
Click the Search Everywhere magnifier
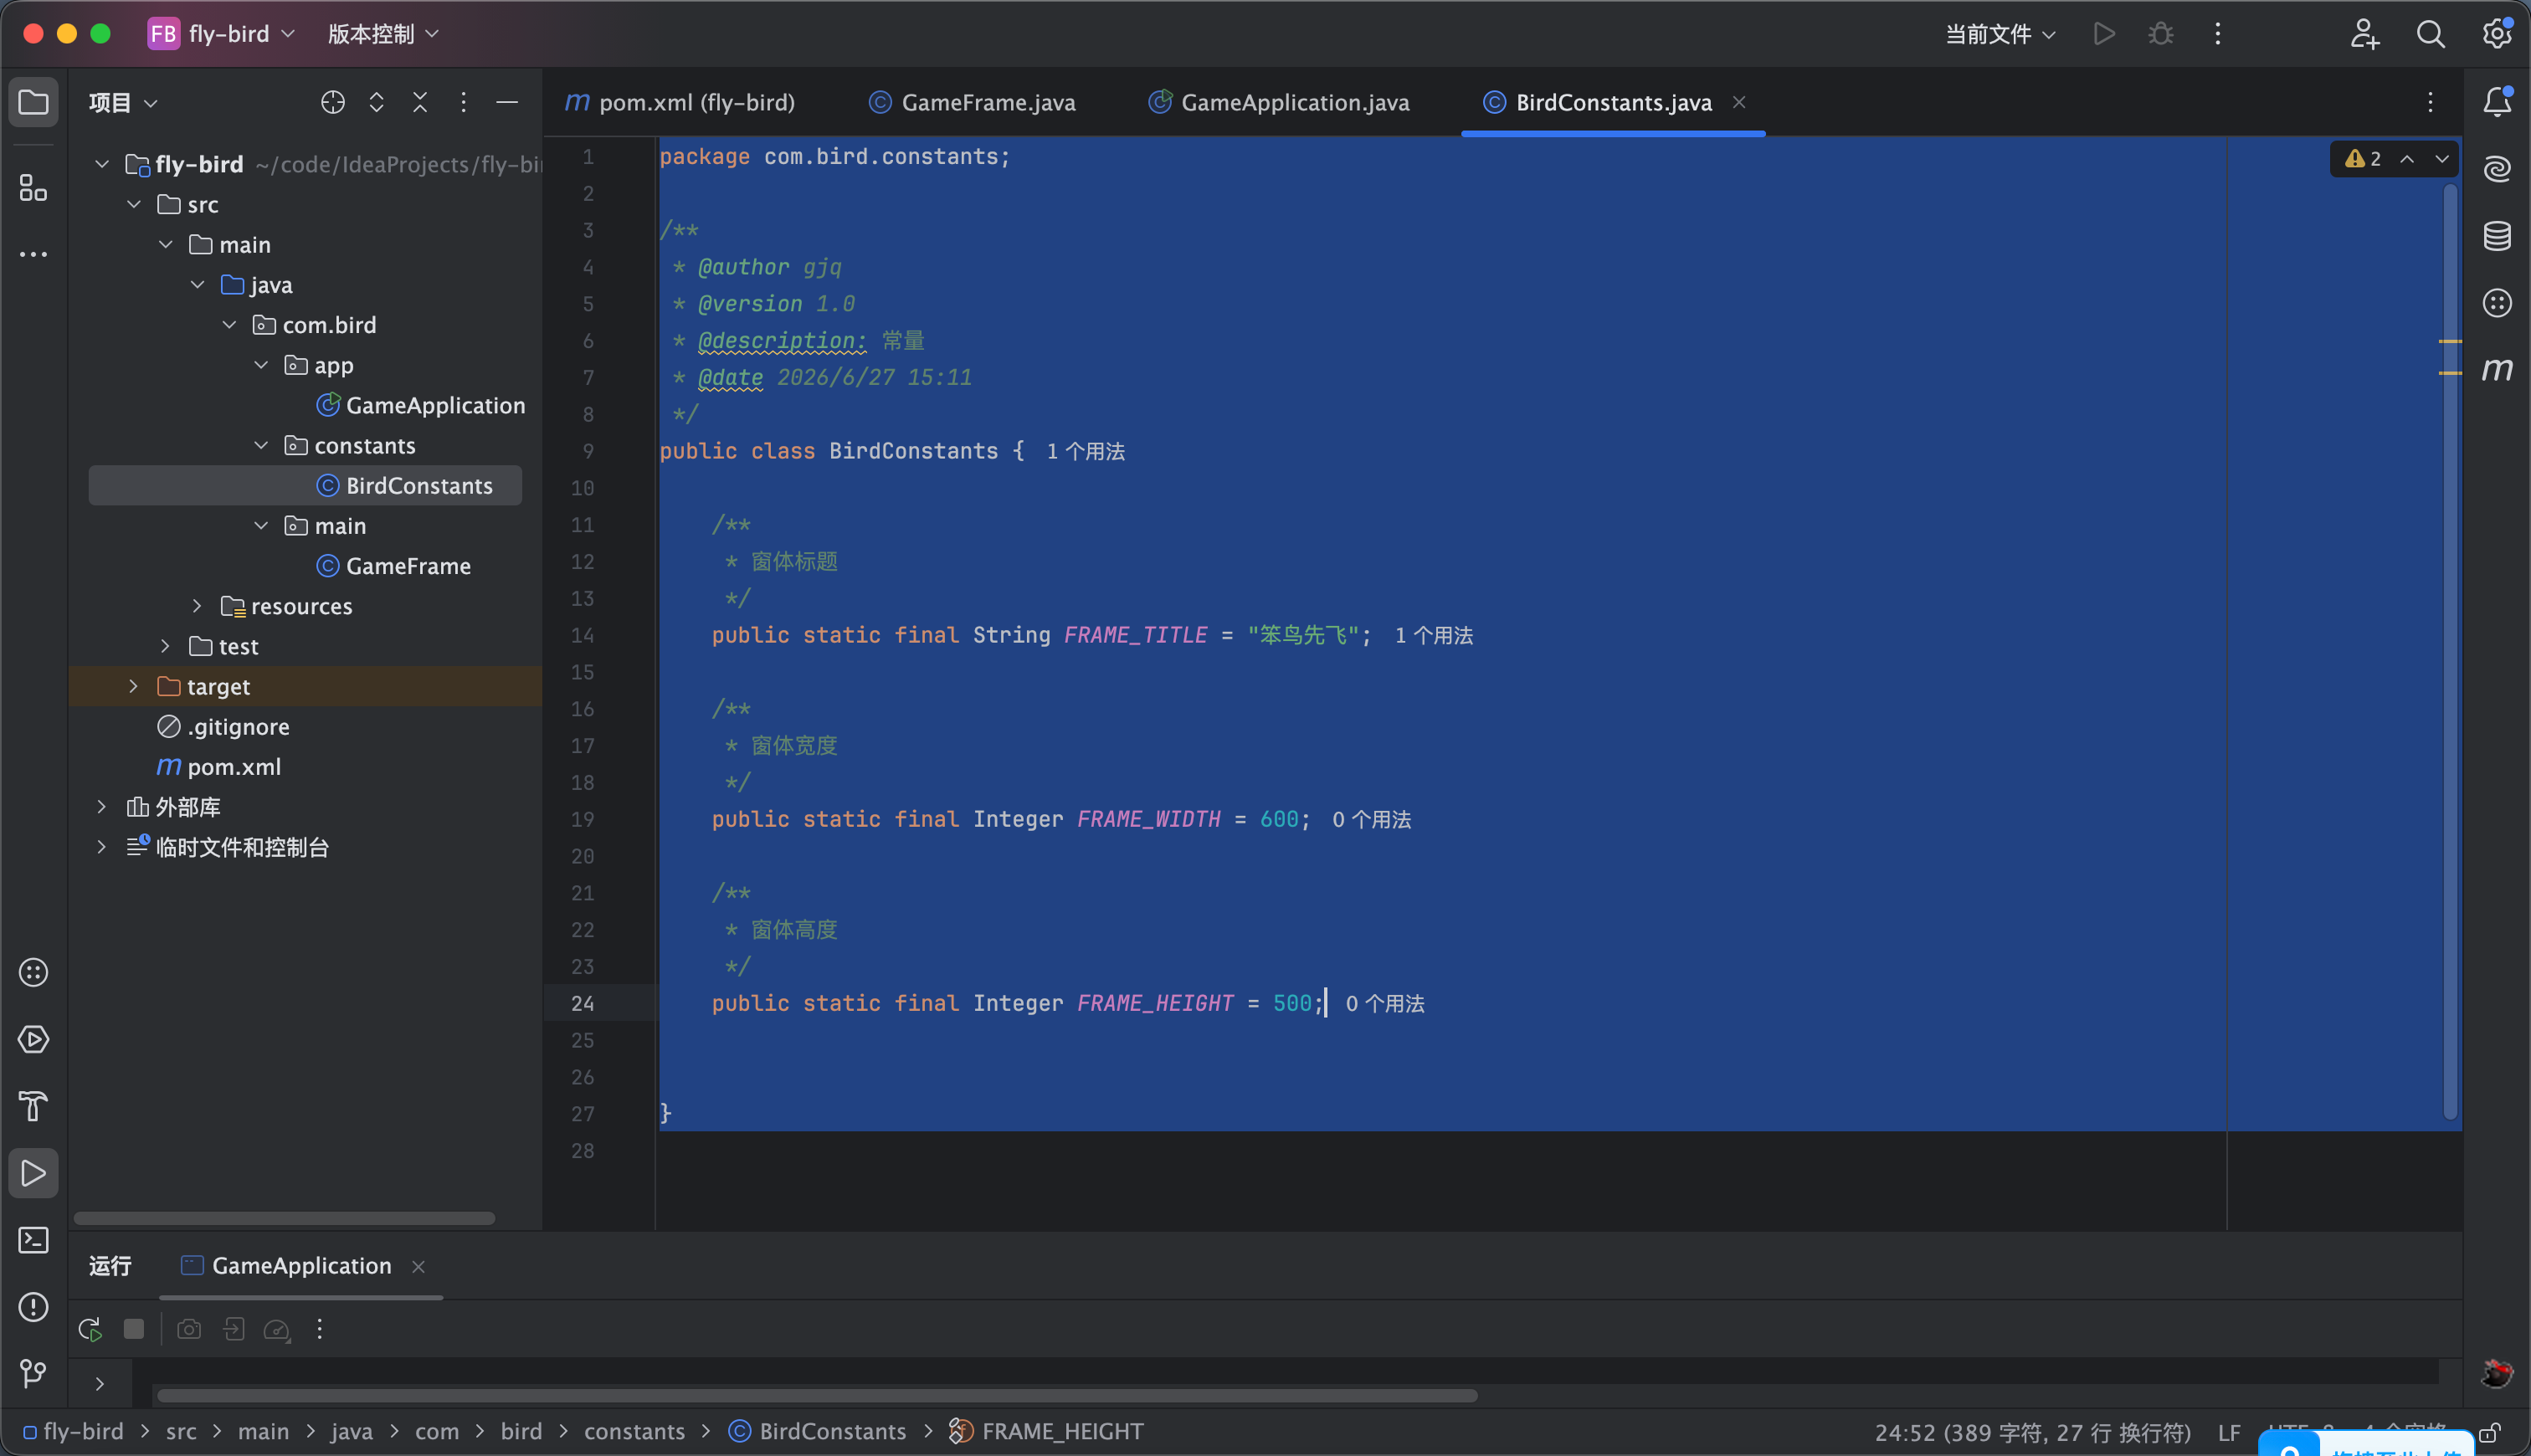coord(2430,34)
